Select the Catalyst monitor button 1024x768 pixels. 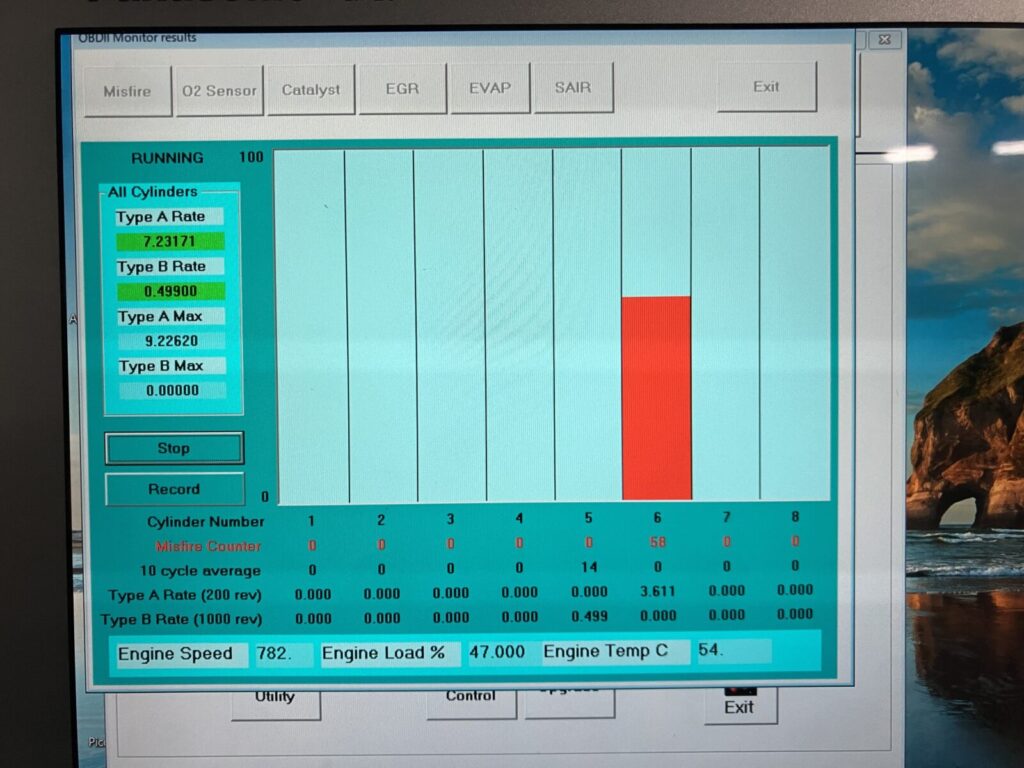click(311, 90)
